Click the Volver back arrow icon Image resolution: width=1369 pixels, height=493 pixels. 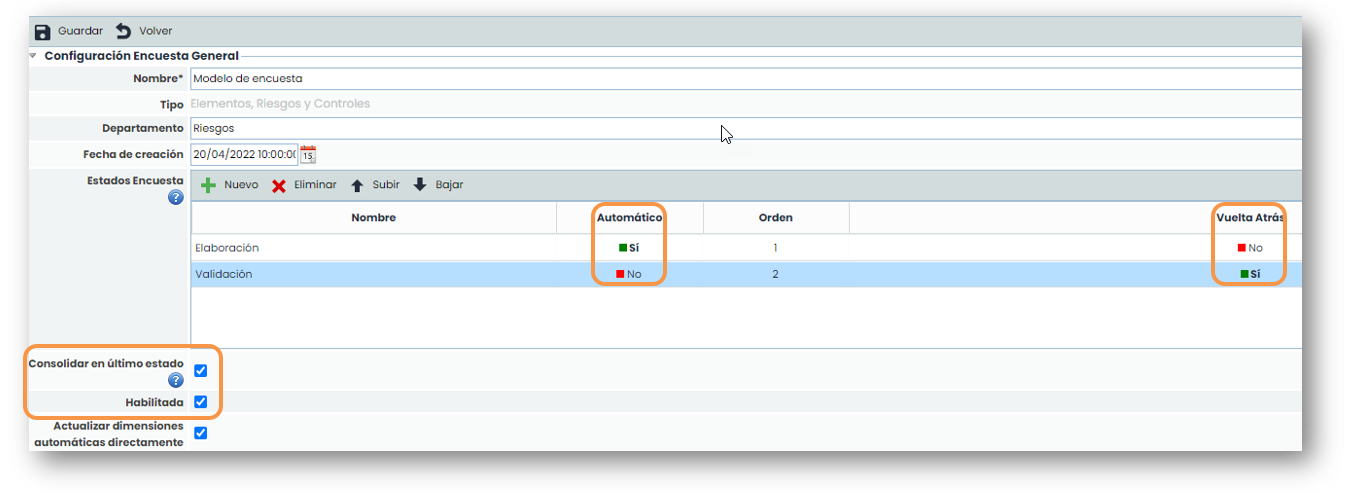(x=124, y=32)
